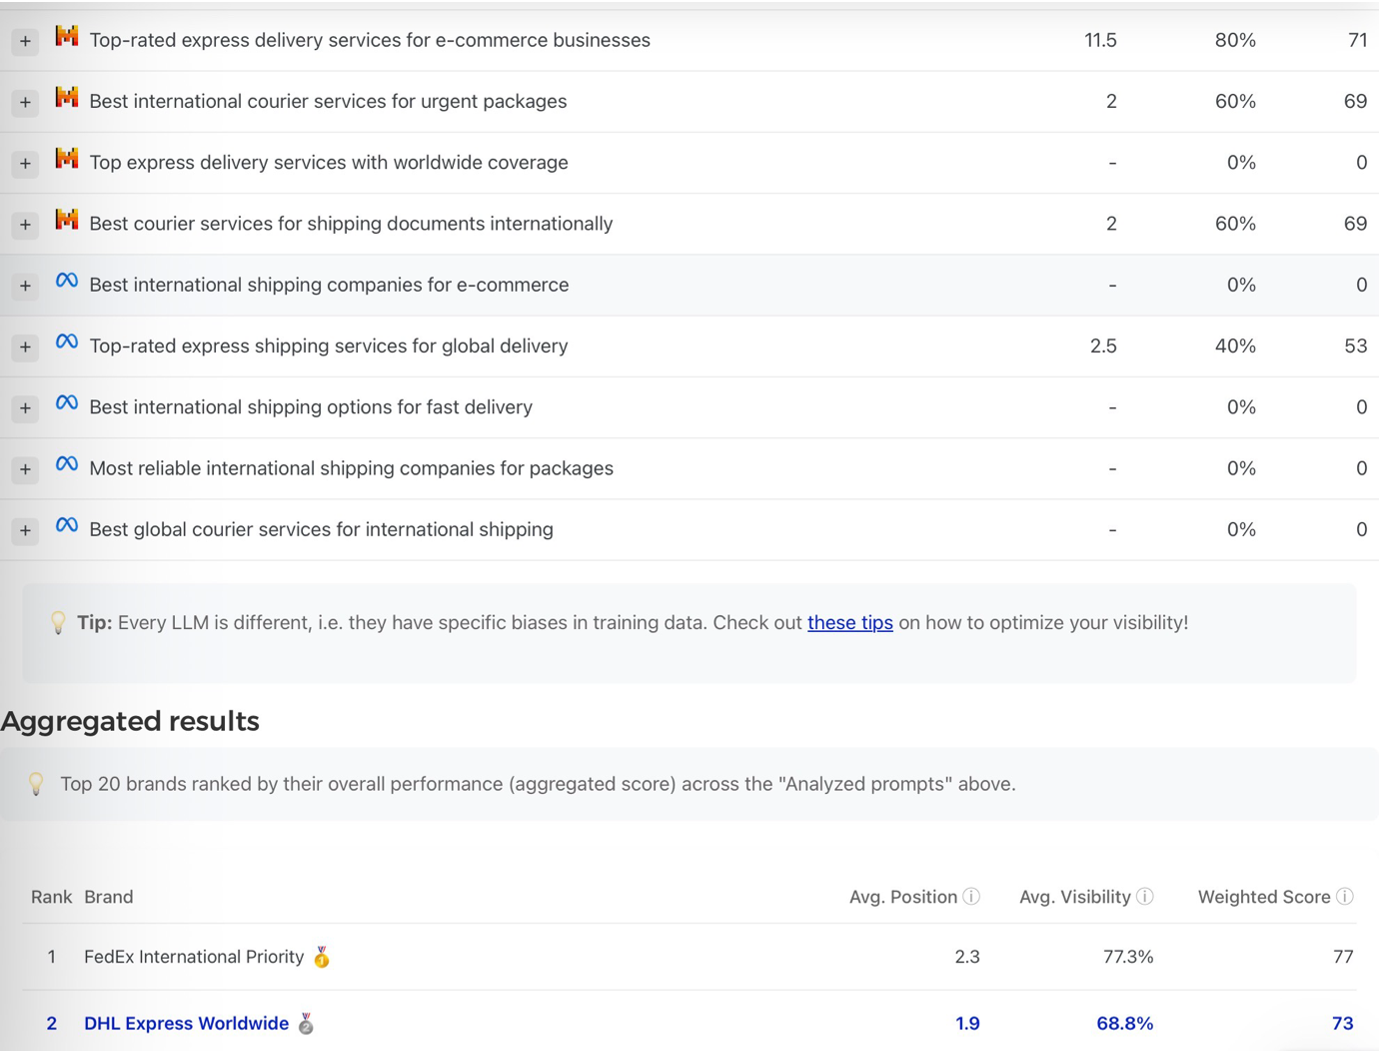This screenshot has width=1384, height=1054.
Task: Expand the urgent packages courier prompt row
Action: (25, 102)
